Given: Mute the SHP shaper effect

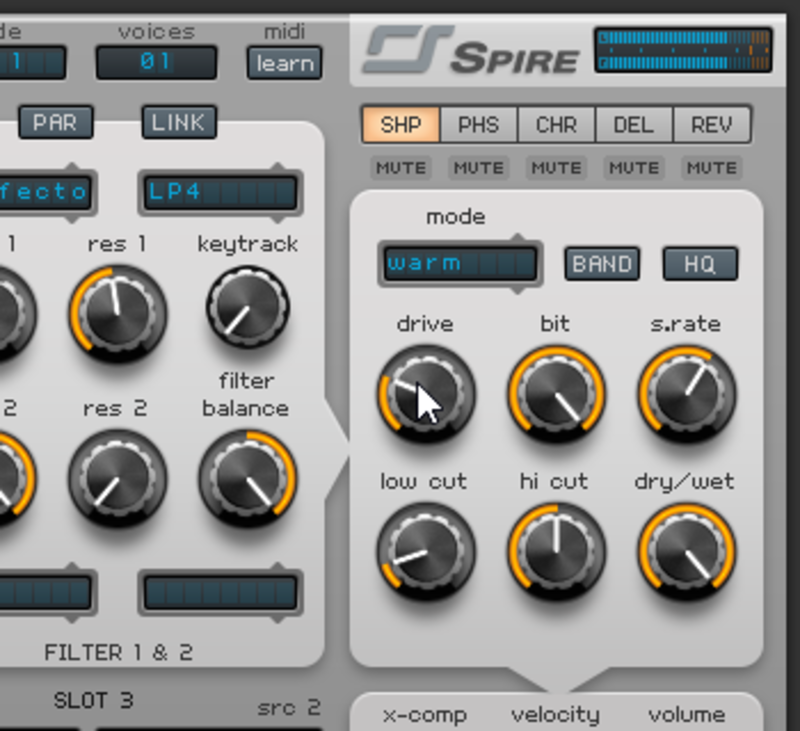Looking at the screenshot, I should [x=401, y=168].
